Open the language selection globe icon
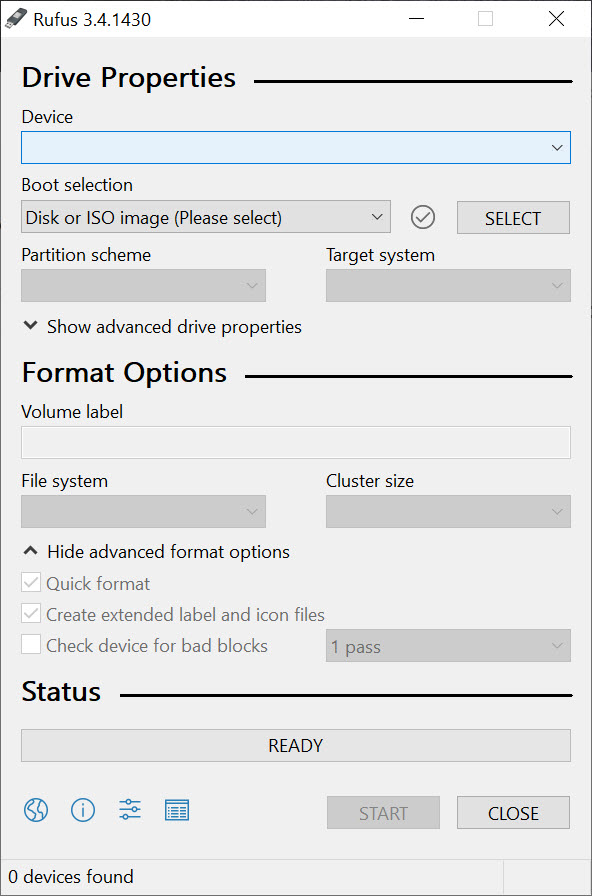This screenshot has height=896, width=592. (35, 810)
